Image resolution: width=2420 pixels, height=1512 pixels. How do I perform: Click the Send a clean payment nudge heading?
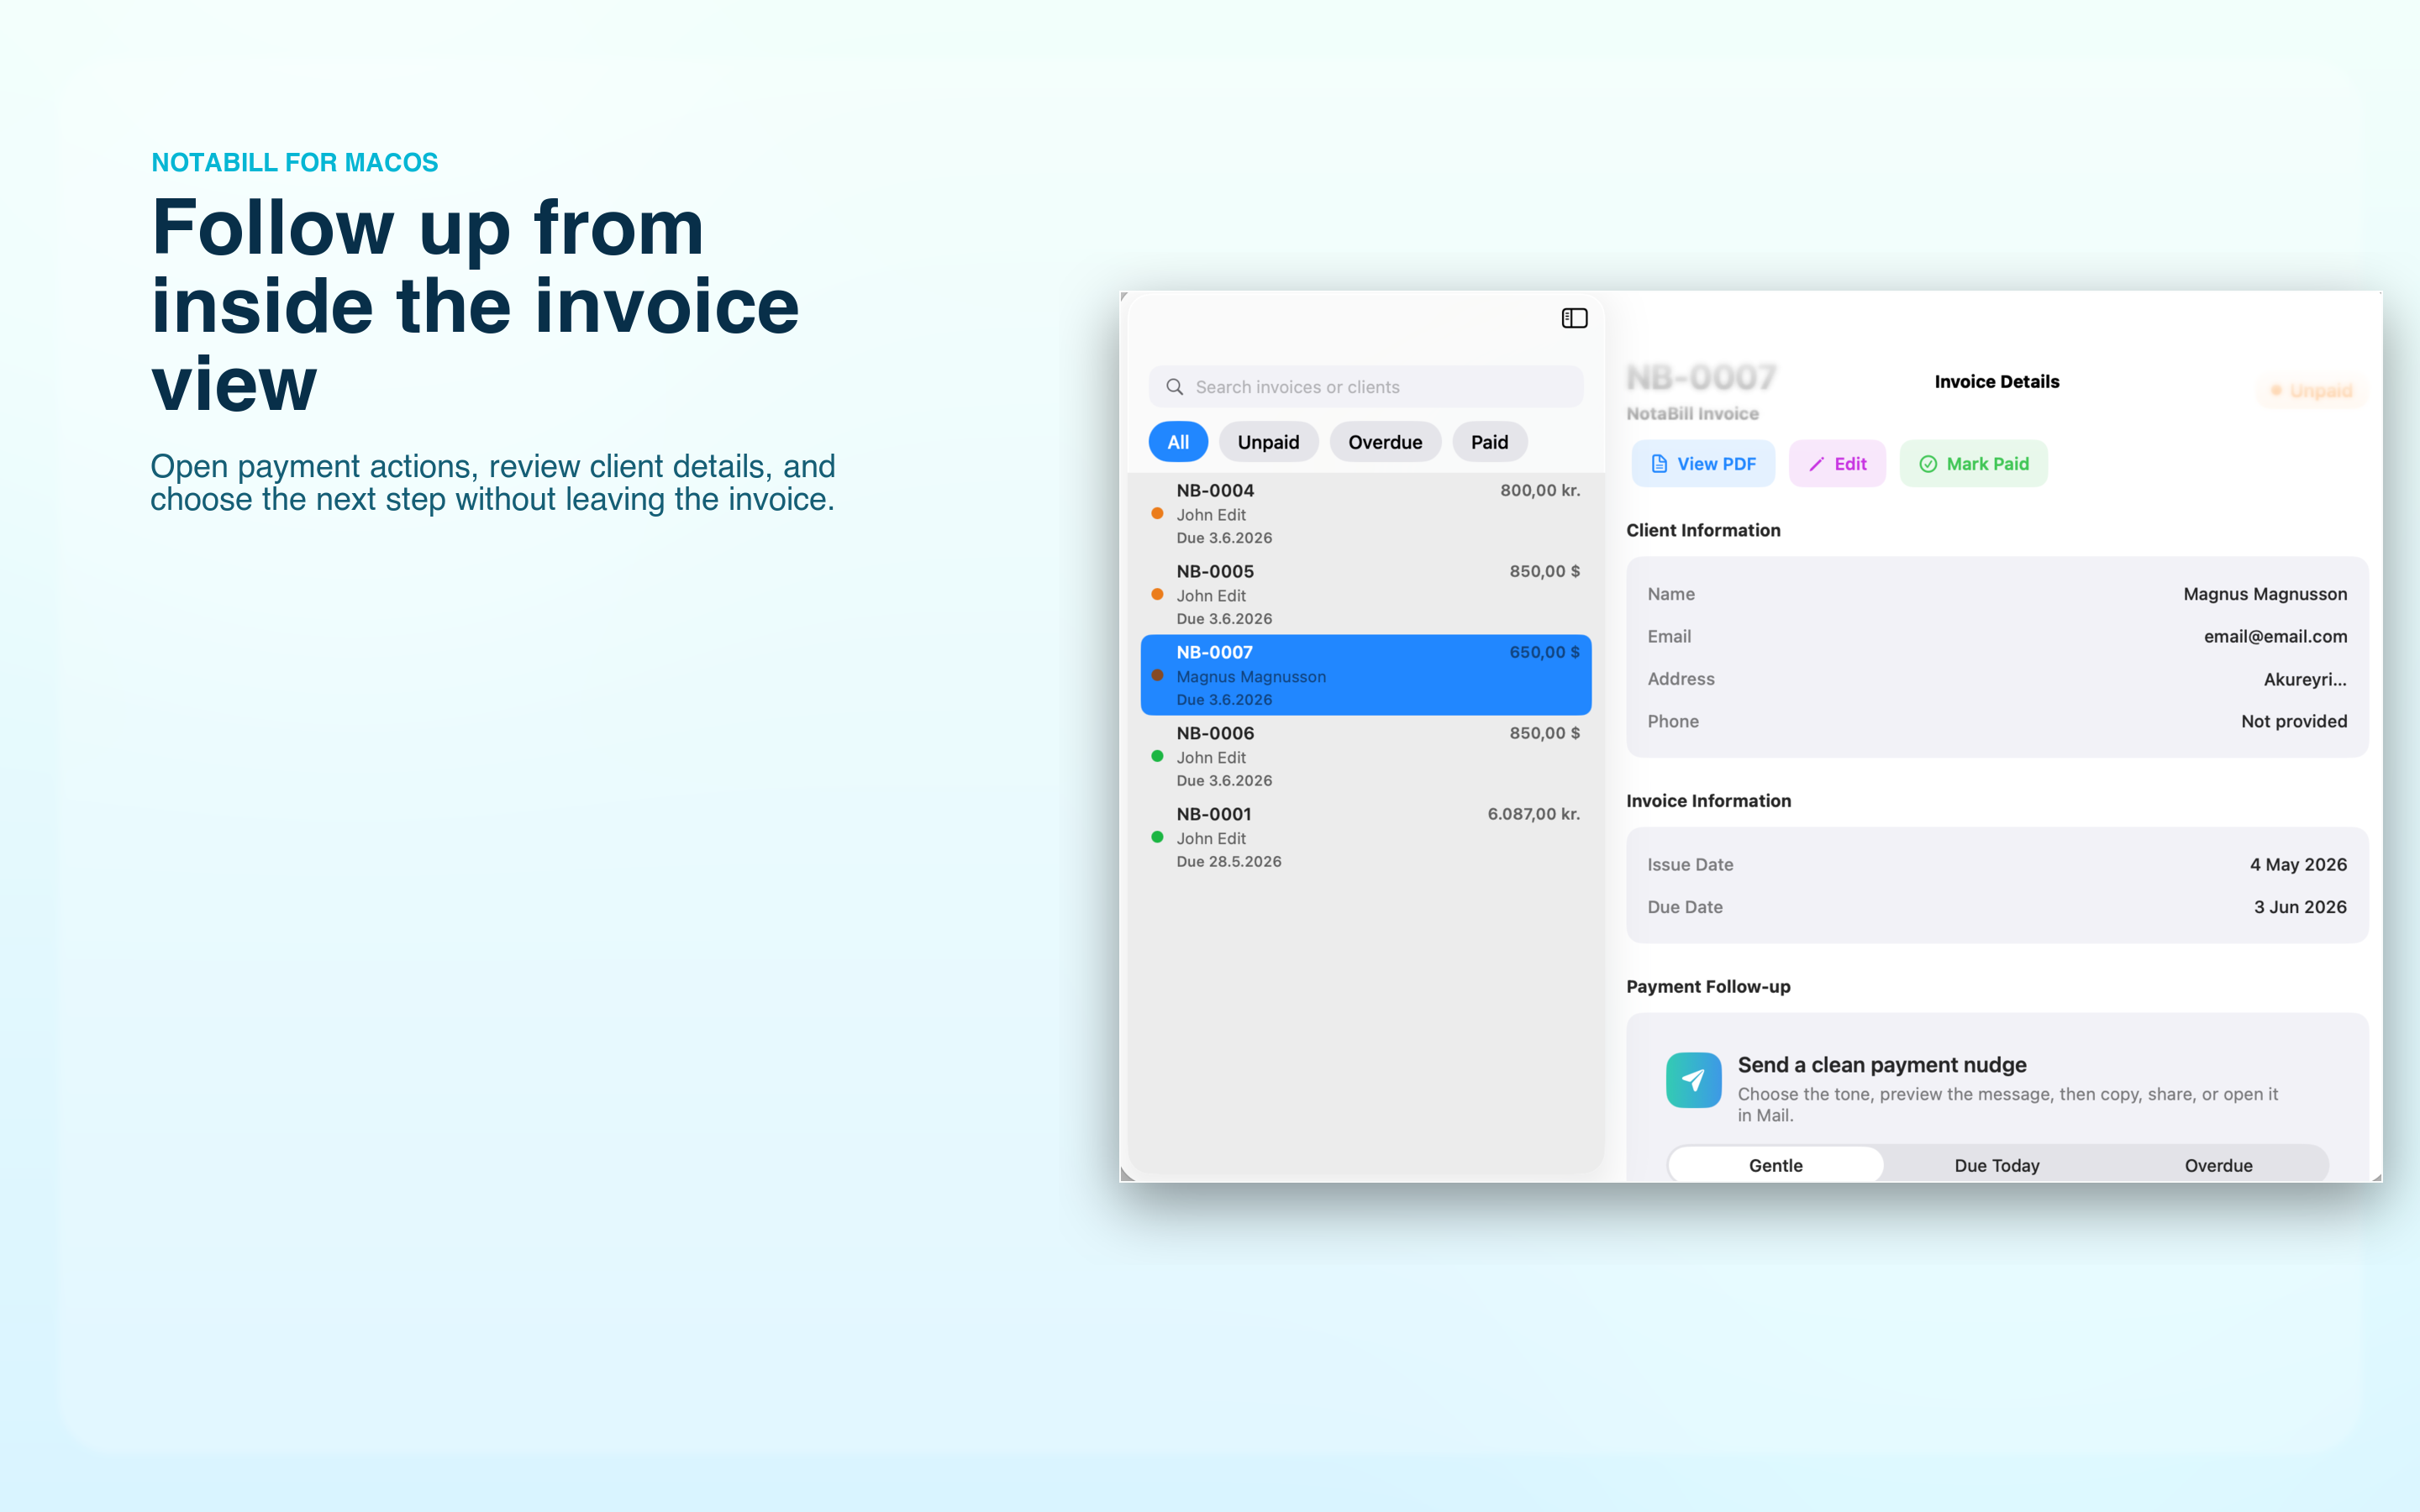1881,1065
